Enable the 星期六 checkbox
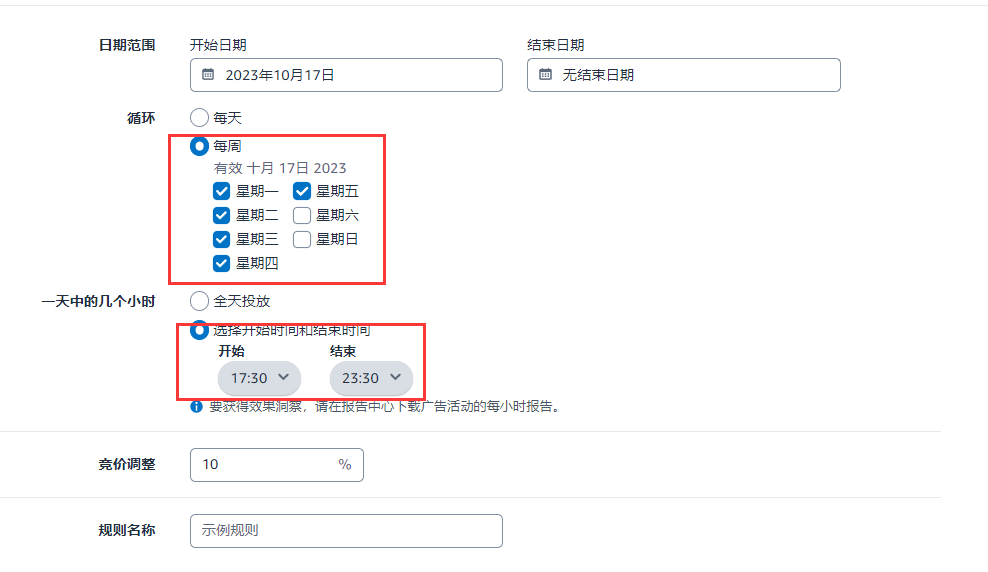Image resolution: width=988 pixels, height=572 pixels. click(302, 215)
